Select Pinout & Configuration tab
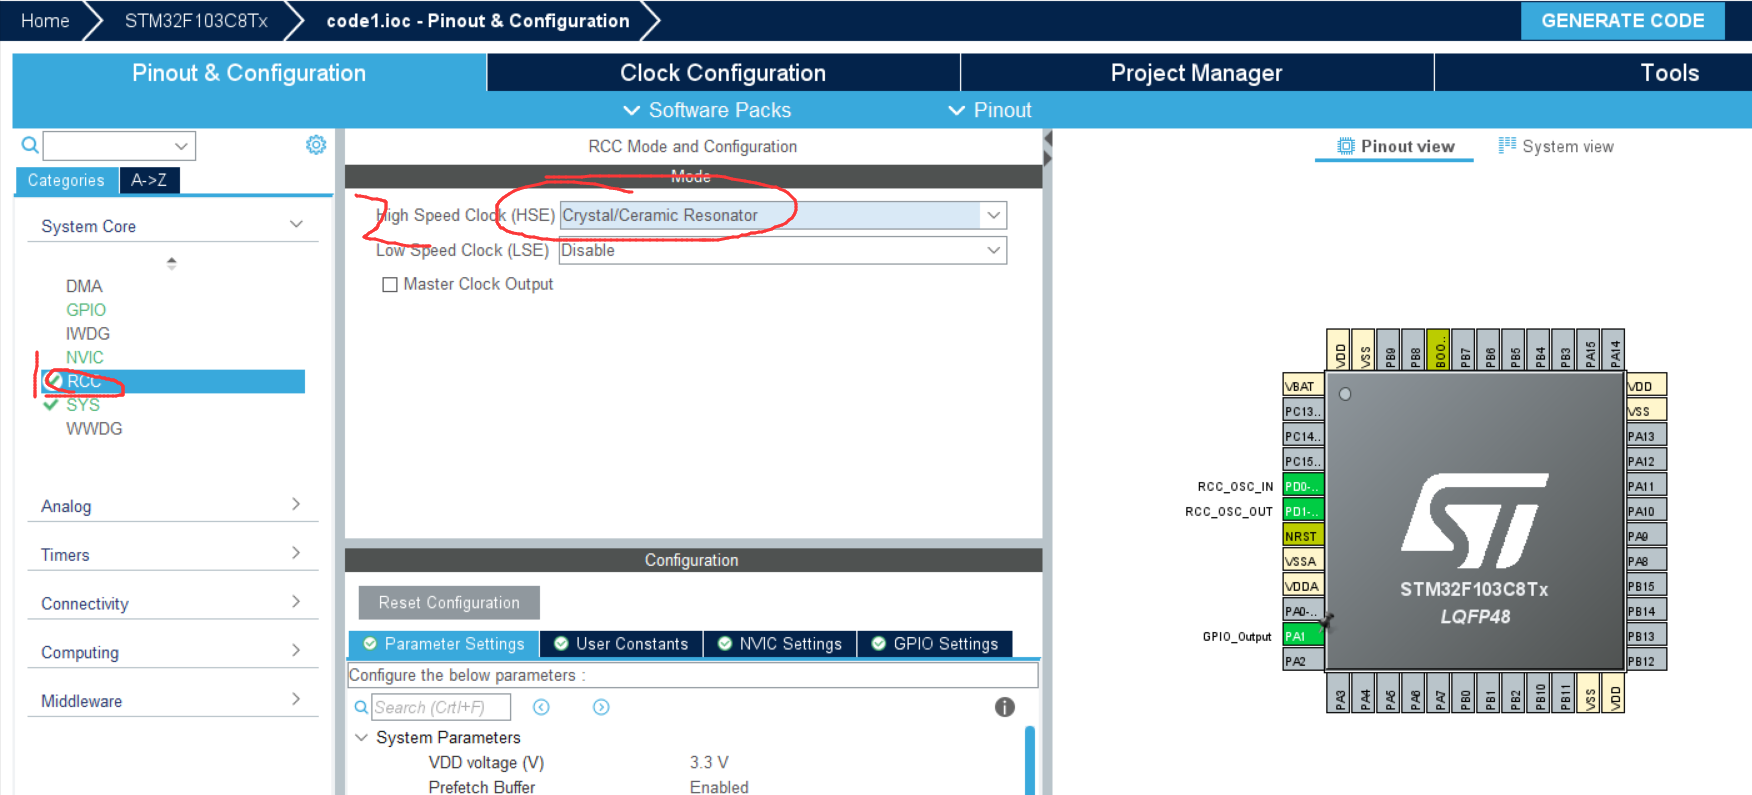The width and height of the screenshot is (1752, 795). 249,73
